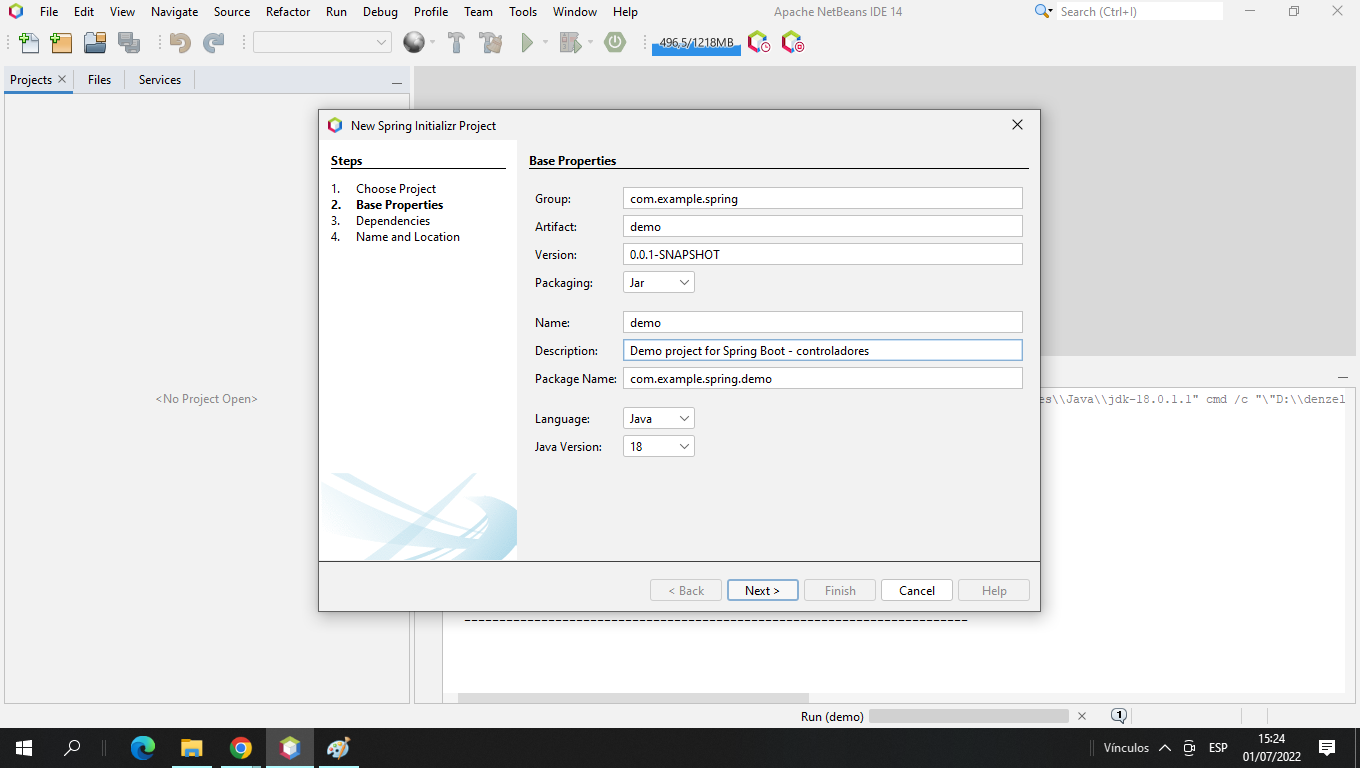Image resolution: width=1360 pixels, height=768 pixels.
Task: Click the Package Name text field
Action: (823, 378)
